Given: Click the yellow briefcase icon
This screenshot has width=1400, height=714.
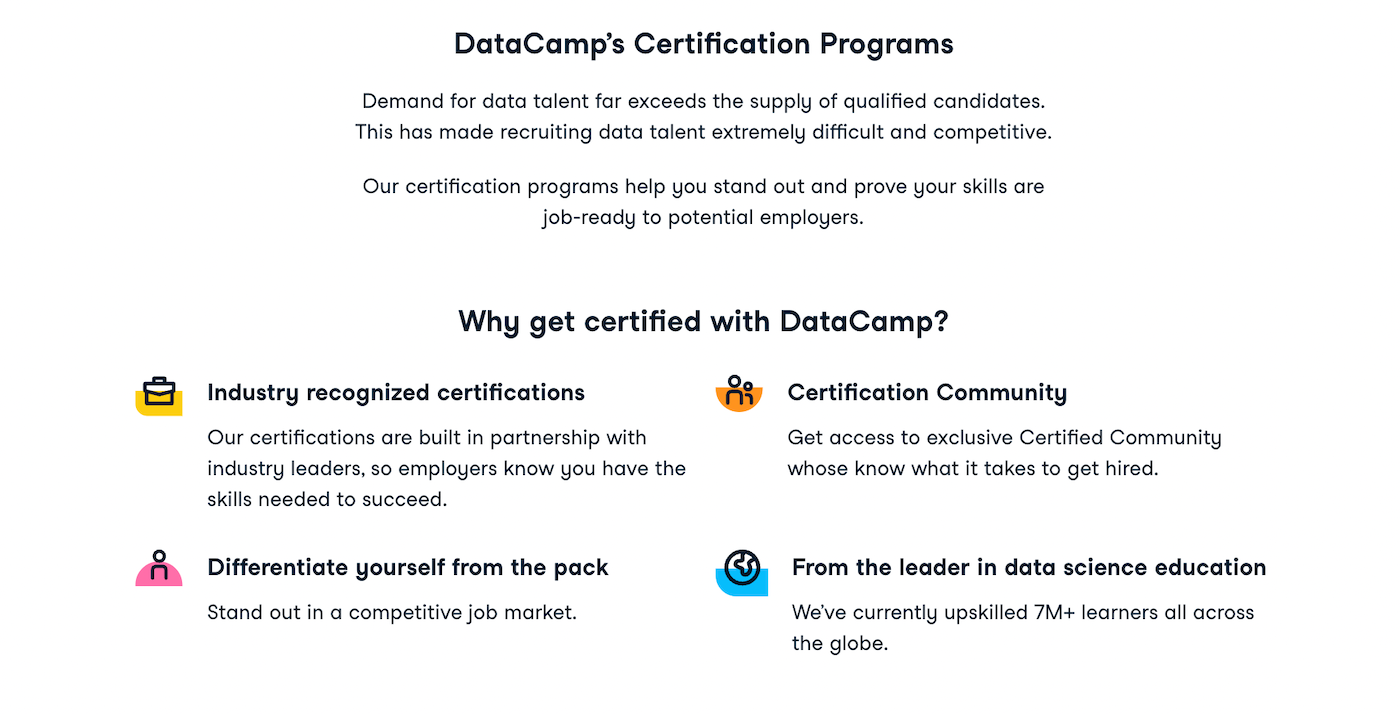Looking at the screenshot, I should pos(159,396).
